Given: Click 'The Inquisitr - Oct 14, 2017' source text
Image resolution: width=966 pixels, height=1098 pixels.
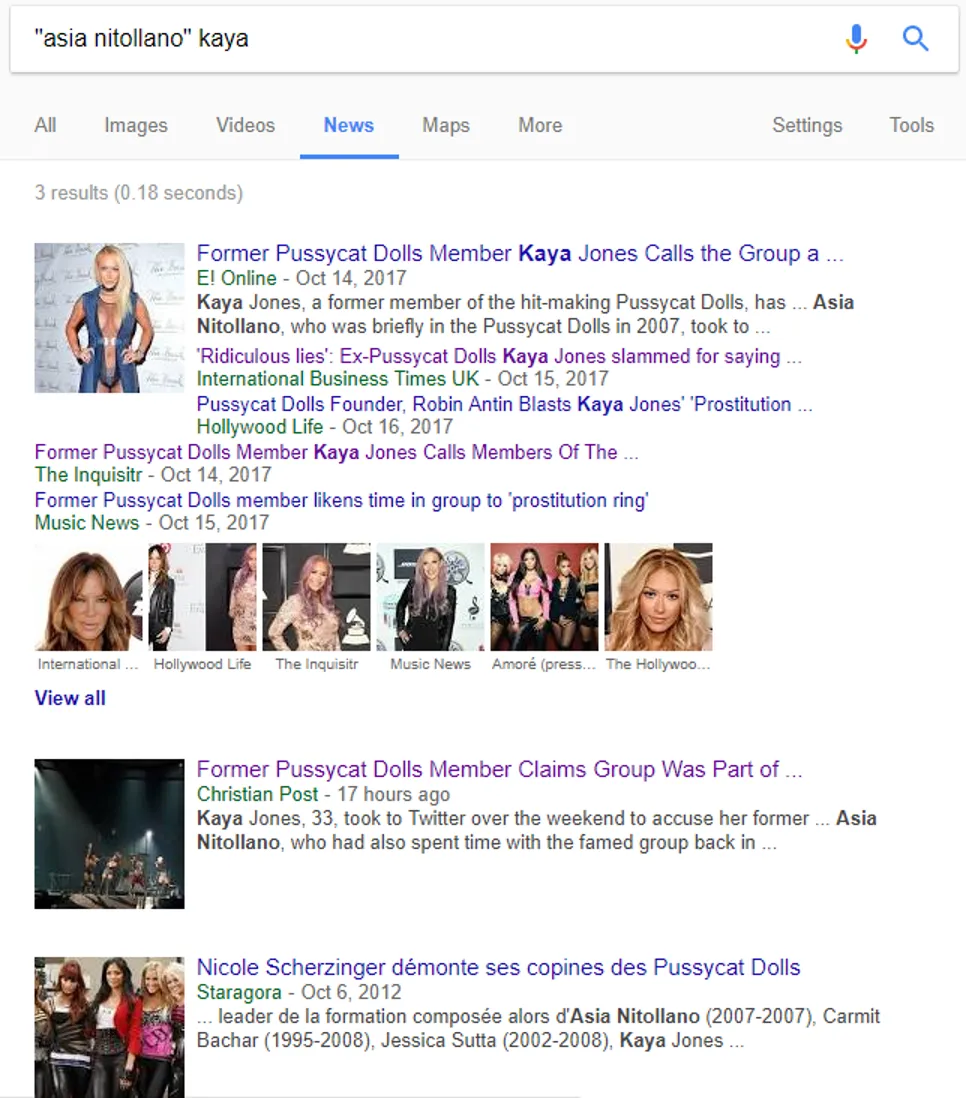Looking at the screenshot, I should (153, 475).
